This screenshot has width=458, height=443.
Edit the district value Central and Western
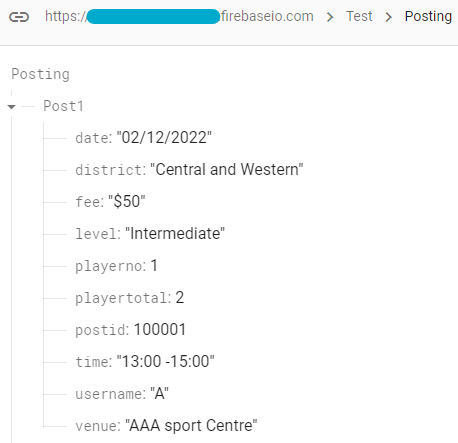pos(227,169)
